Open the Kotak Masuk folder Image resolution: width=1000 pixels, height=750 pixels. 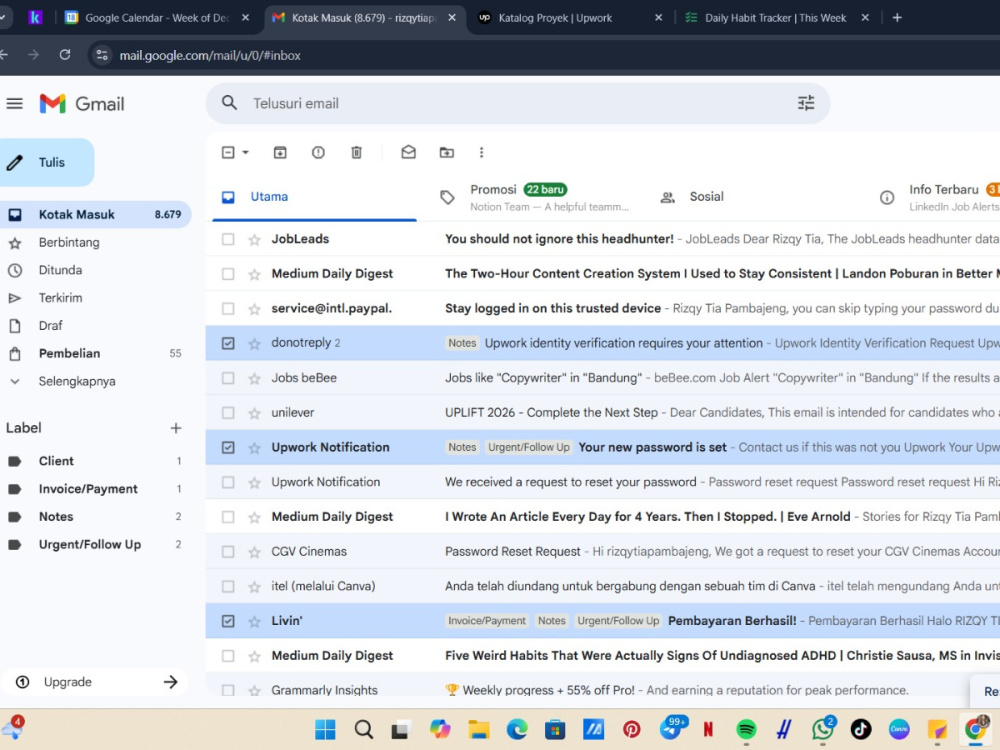click(x=94, y=214)
